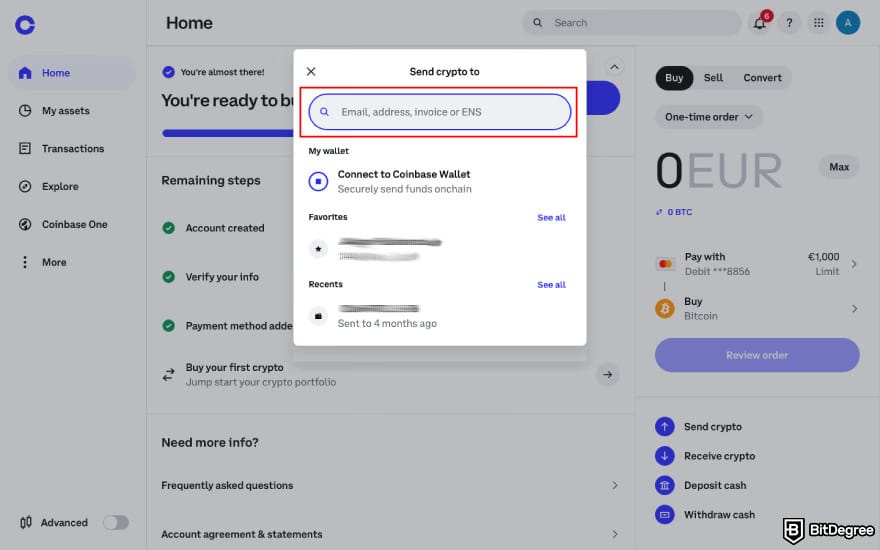Toggle Advanced mode switch
The width and height of the screenshot is (880, 550).
coord(116,522)
